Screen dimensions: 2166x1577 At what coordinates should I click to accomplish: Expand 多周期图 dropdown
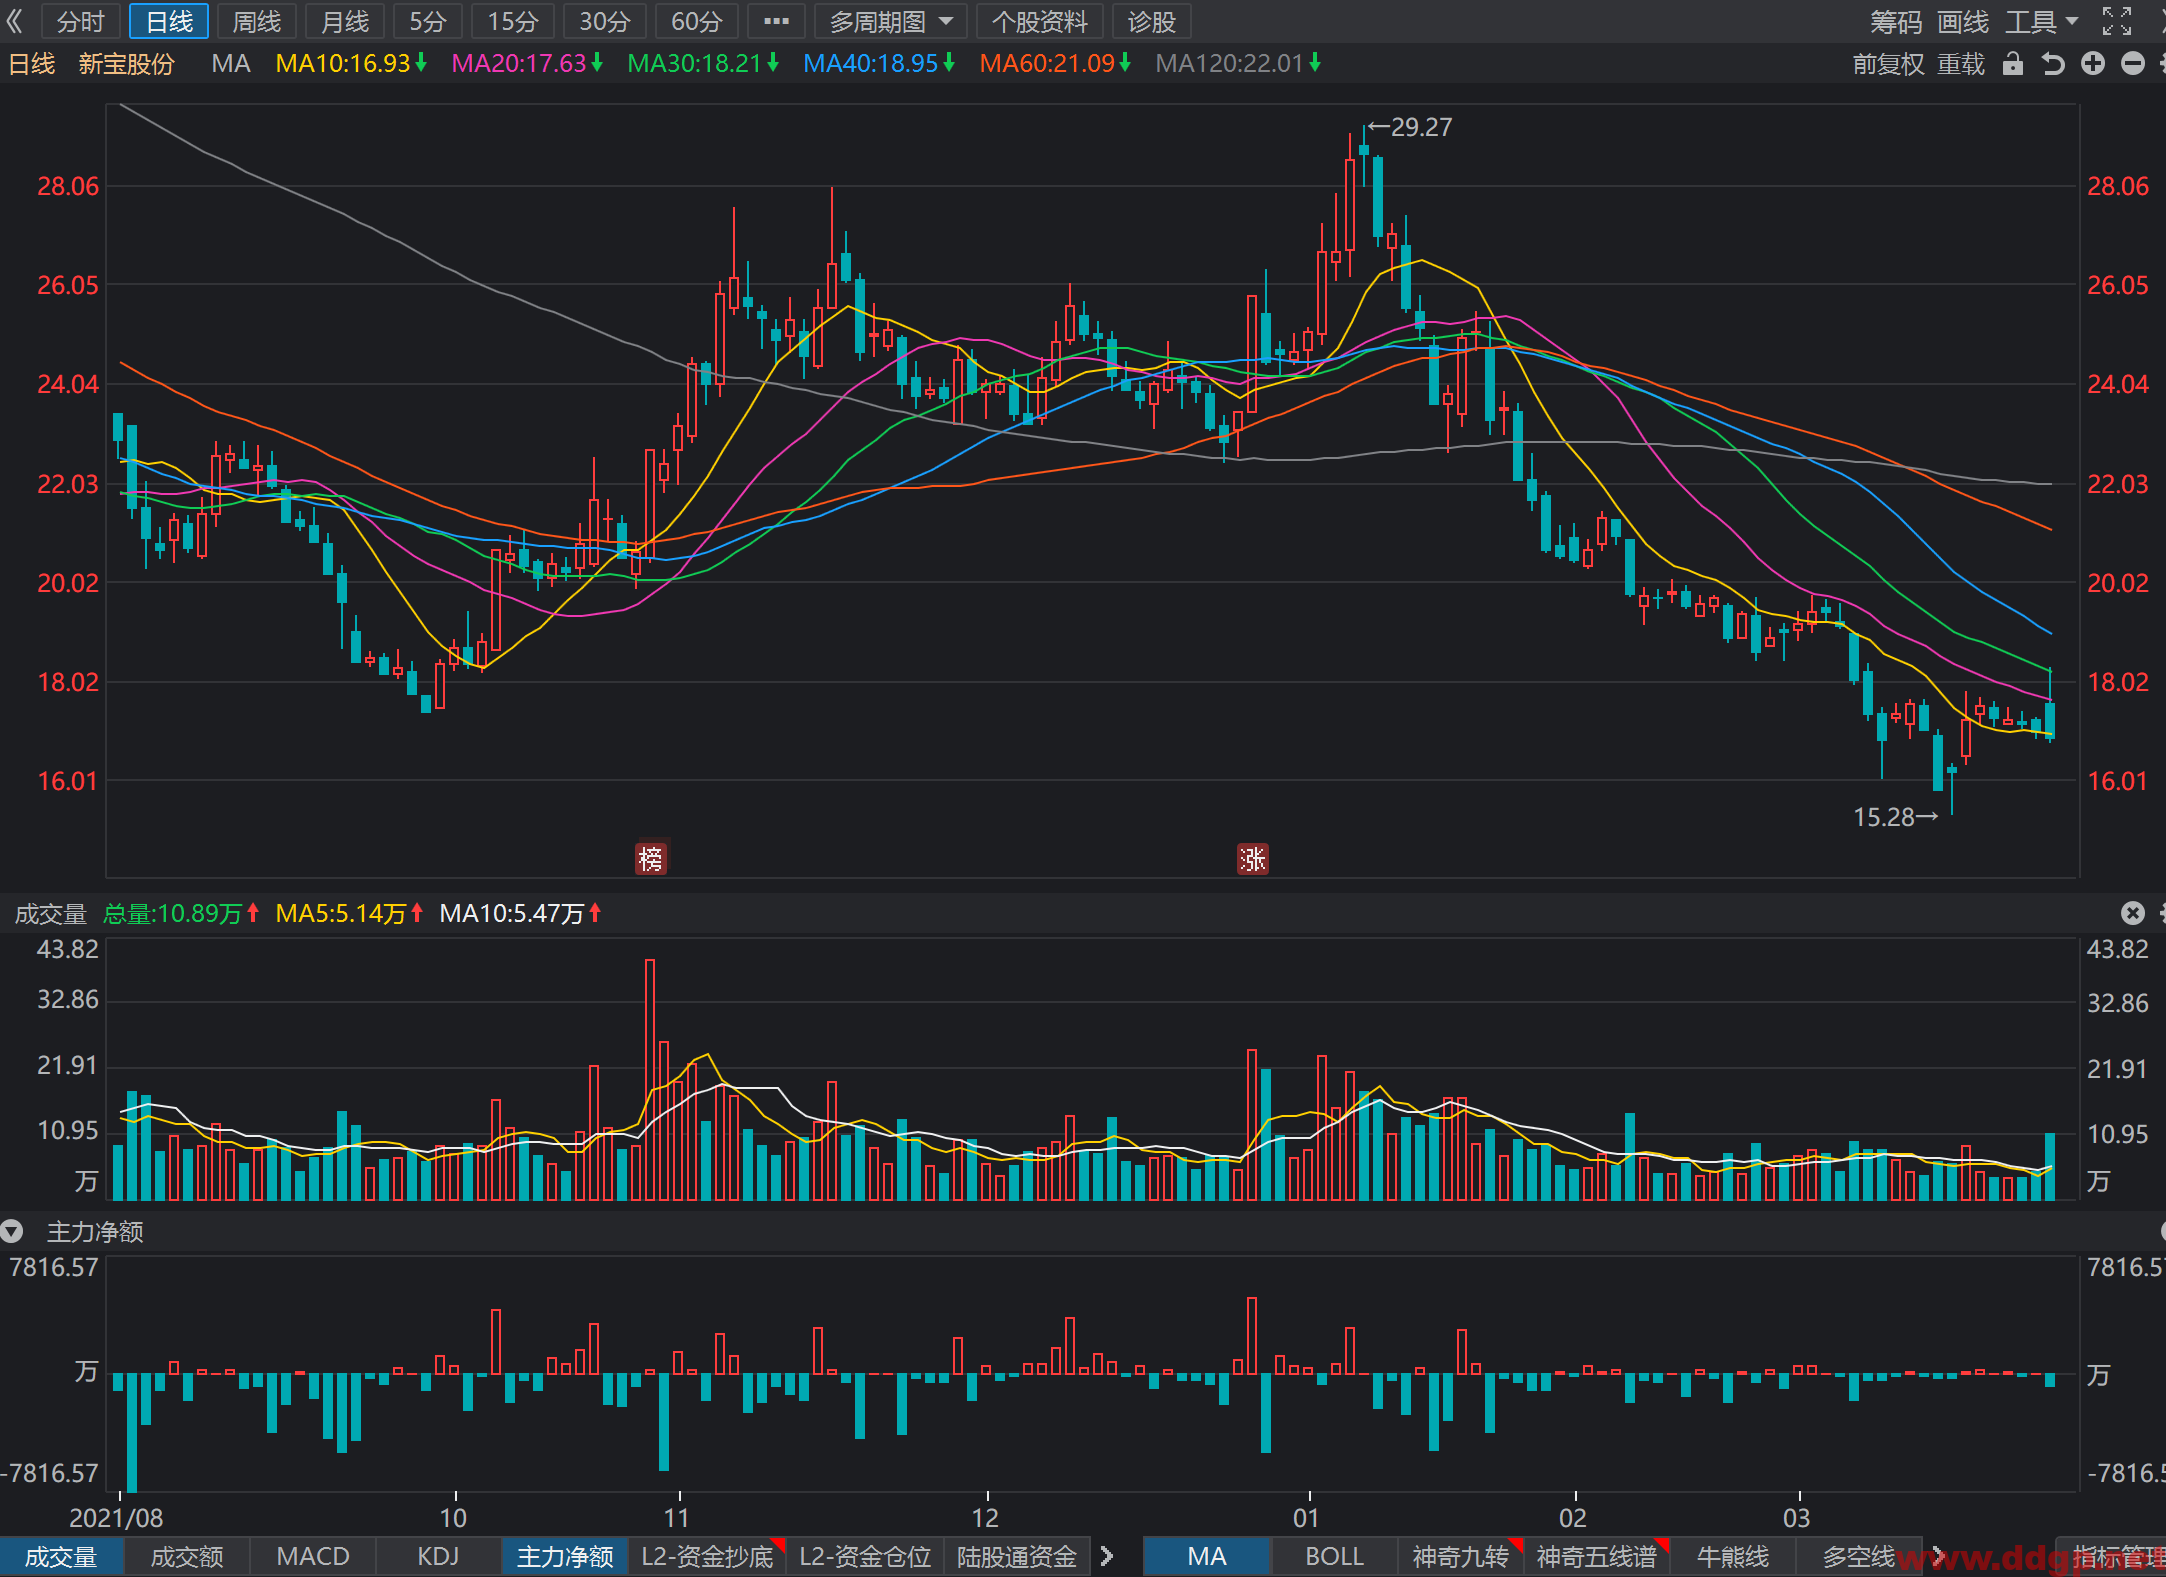click(890, 21)
